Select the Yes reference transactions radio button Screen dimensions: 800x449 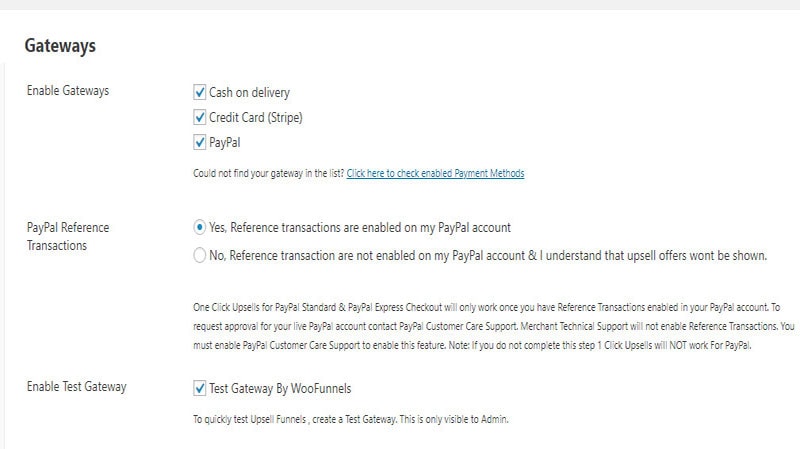coord(200,227)
